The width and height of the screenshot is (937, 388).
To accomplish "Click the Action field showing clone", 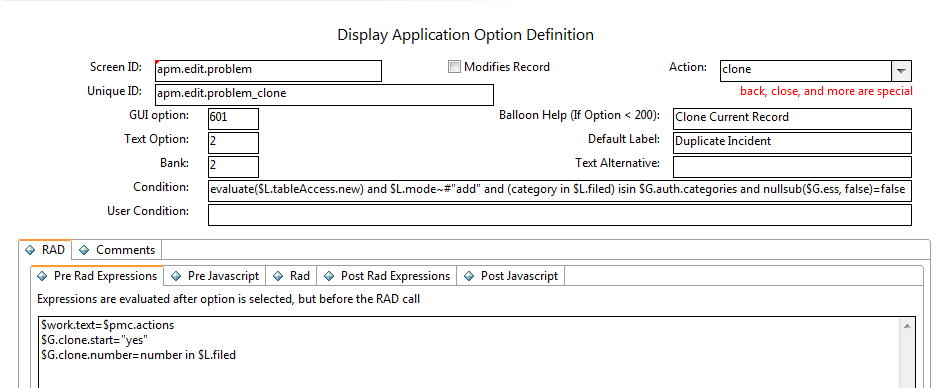I will pyautogui.click(x=806, y=71).
